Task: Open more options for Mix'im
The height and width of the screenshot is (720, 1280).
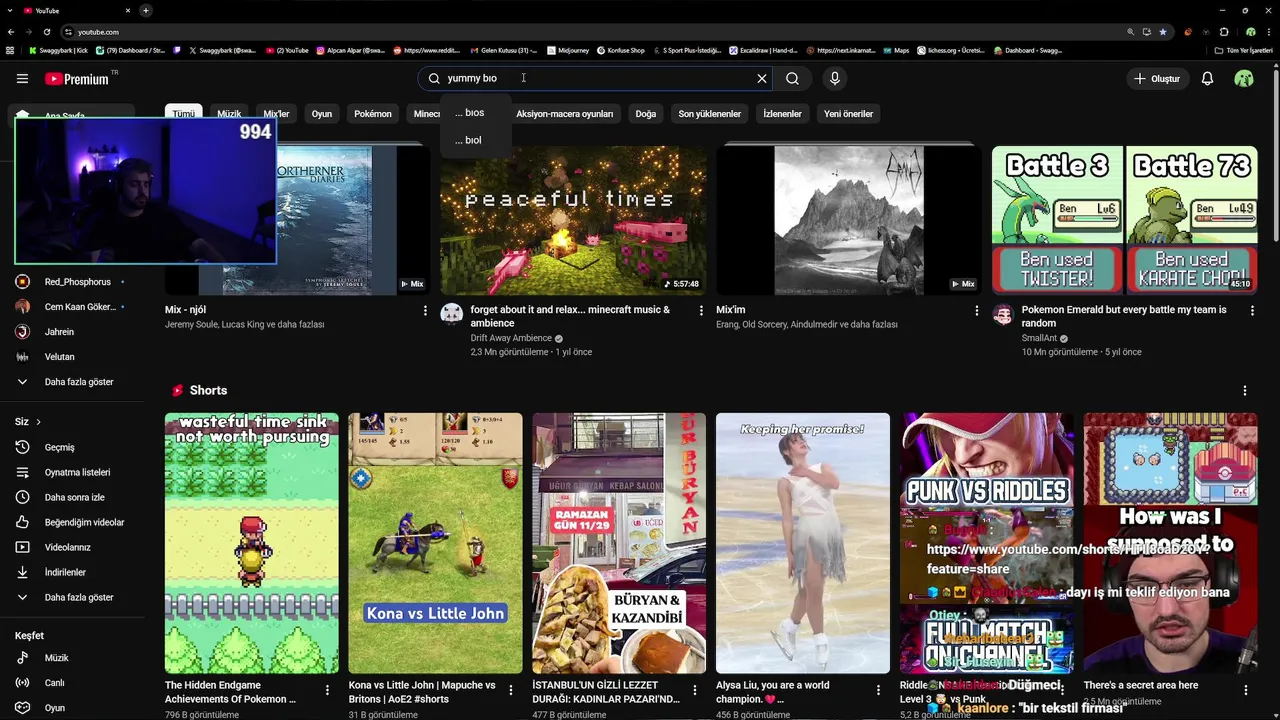Action: click(976, 311)
